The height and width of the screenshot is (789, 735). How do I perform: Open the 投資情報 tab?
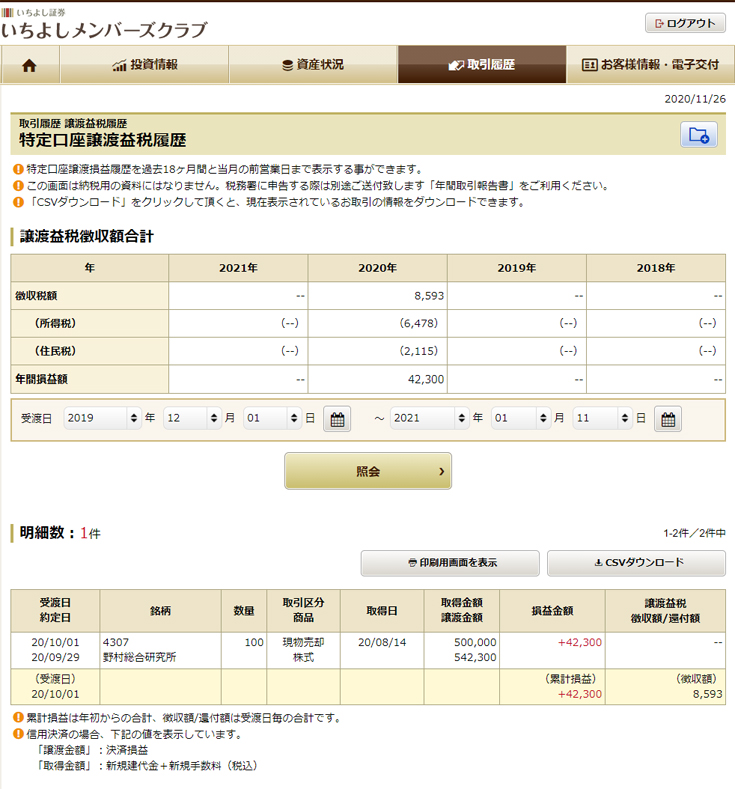(x=145, y=65)
